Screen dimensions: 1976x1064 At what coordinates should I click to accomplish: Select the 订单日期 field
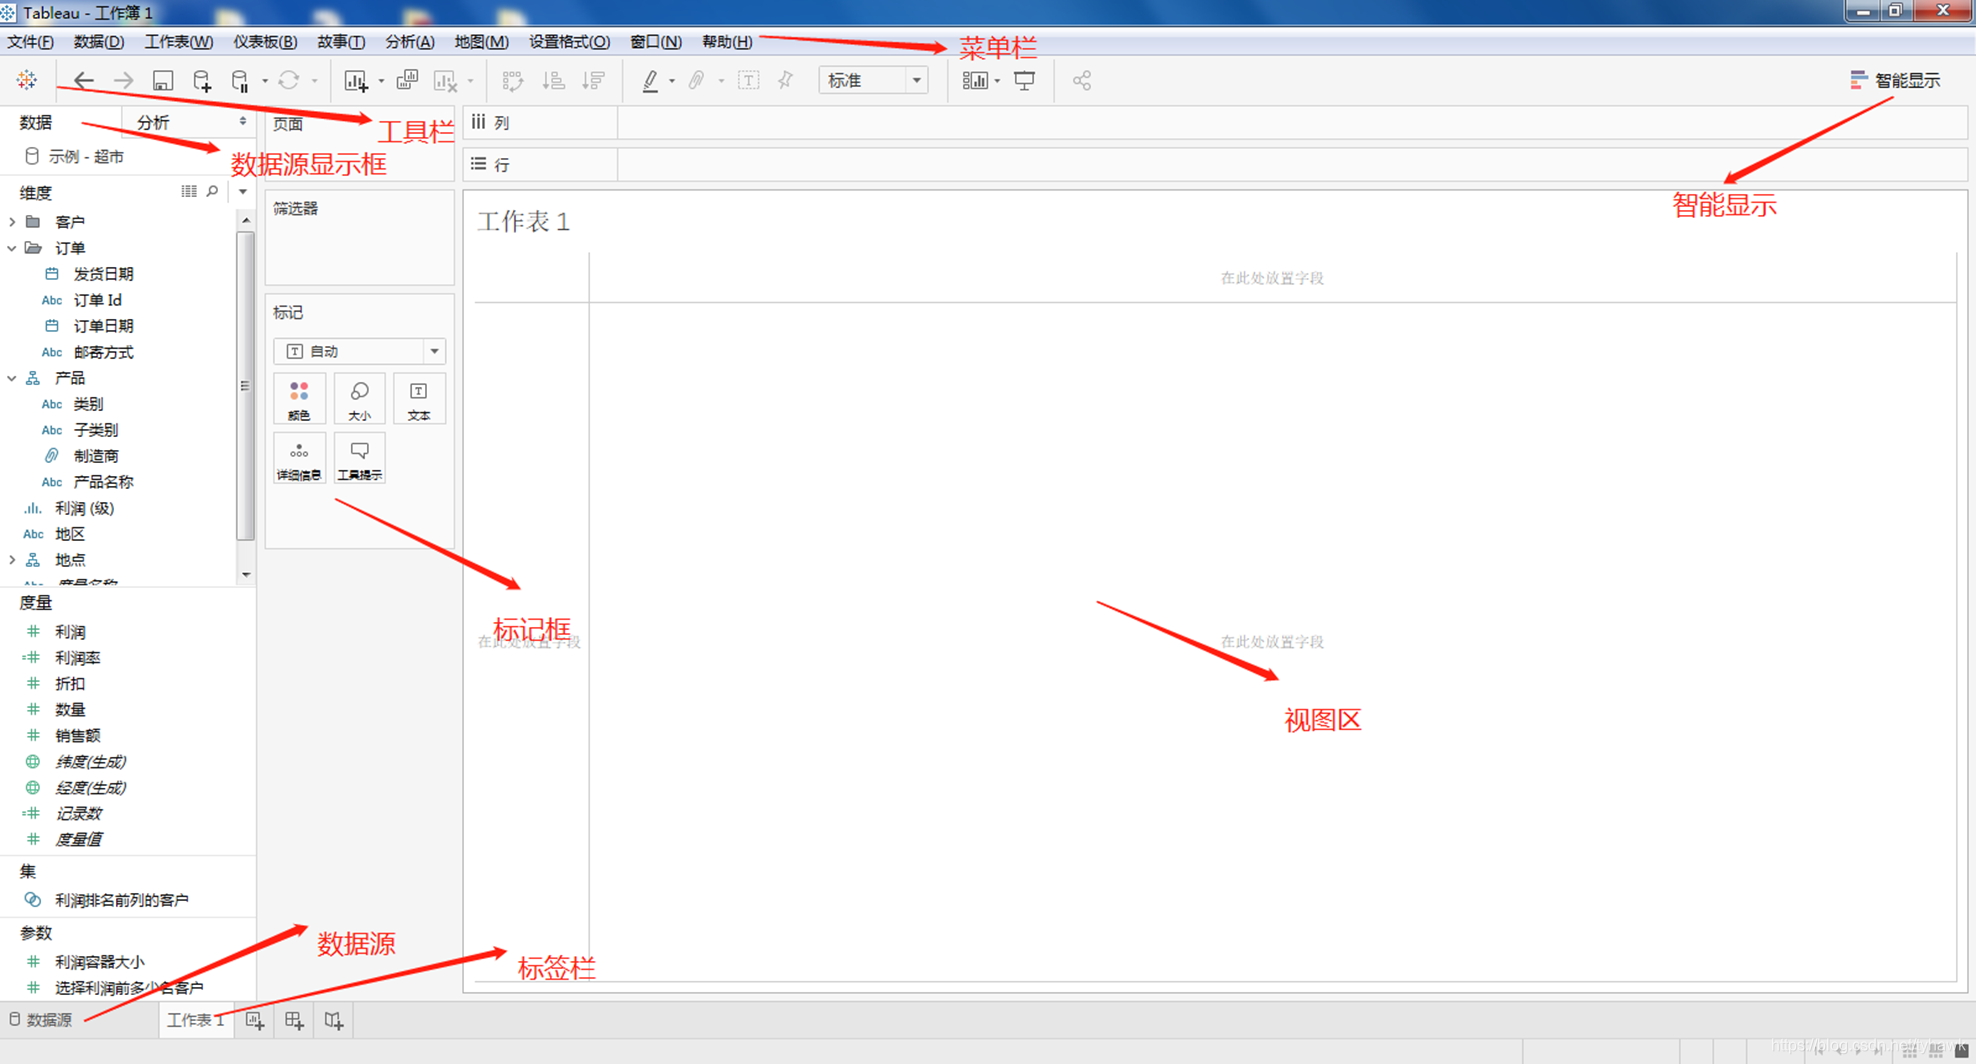click(104, 326)
